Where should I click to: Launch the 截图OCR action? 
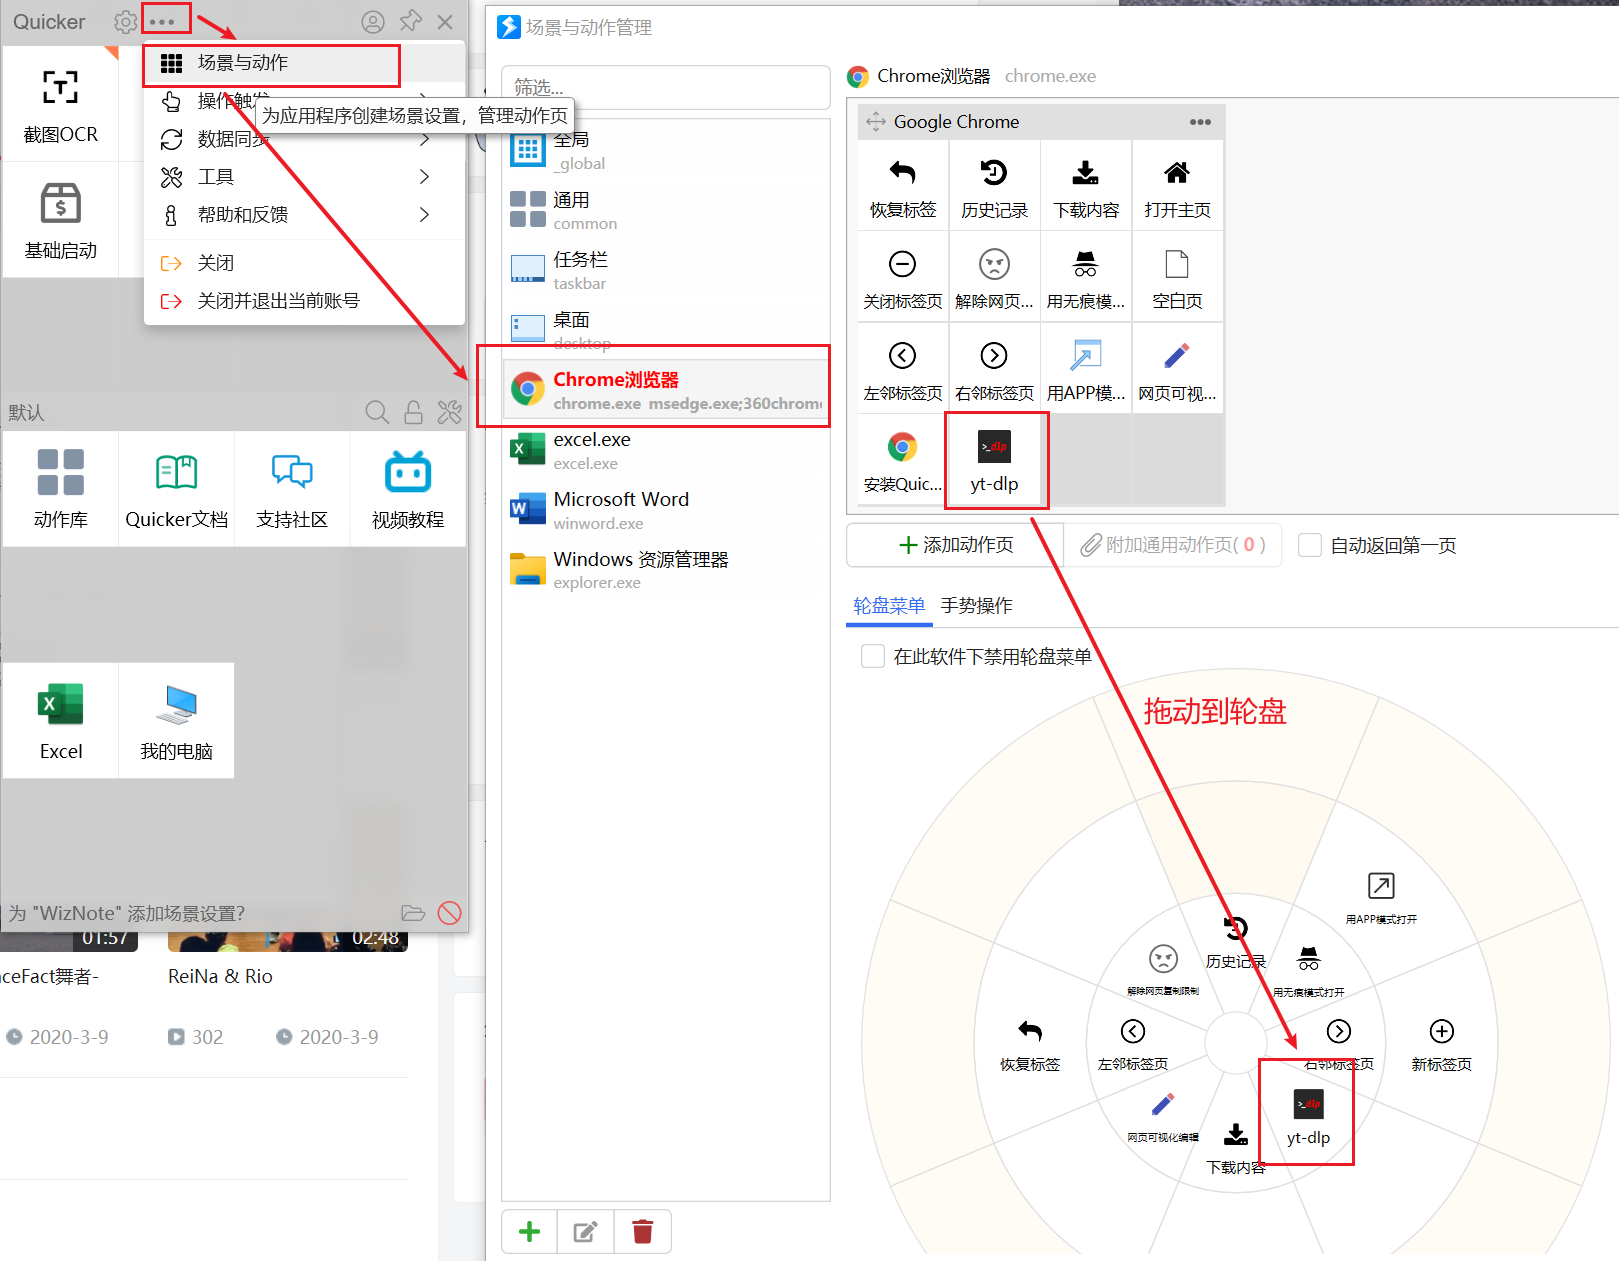[x=60, y=106]
